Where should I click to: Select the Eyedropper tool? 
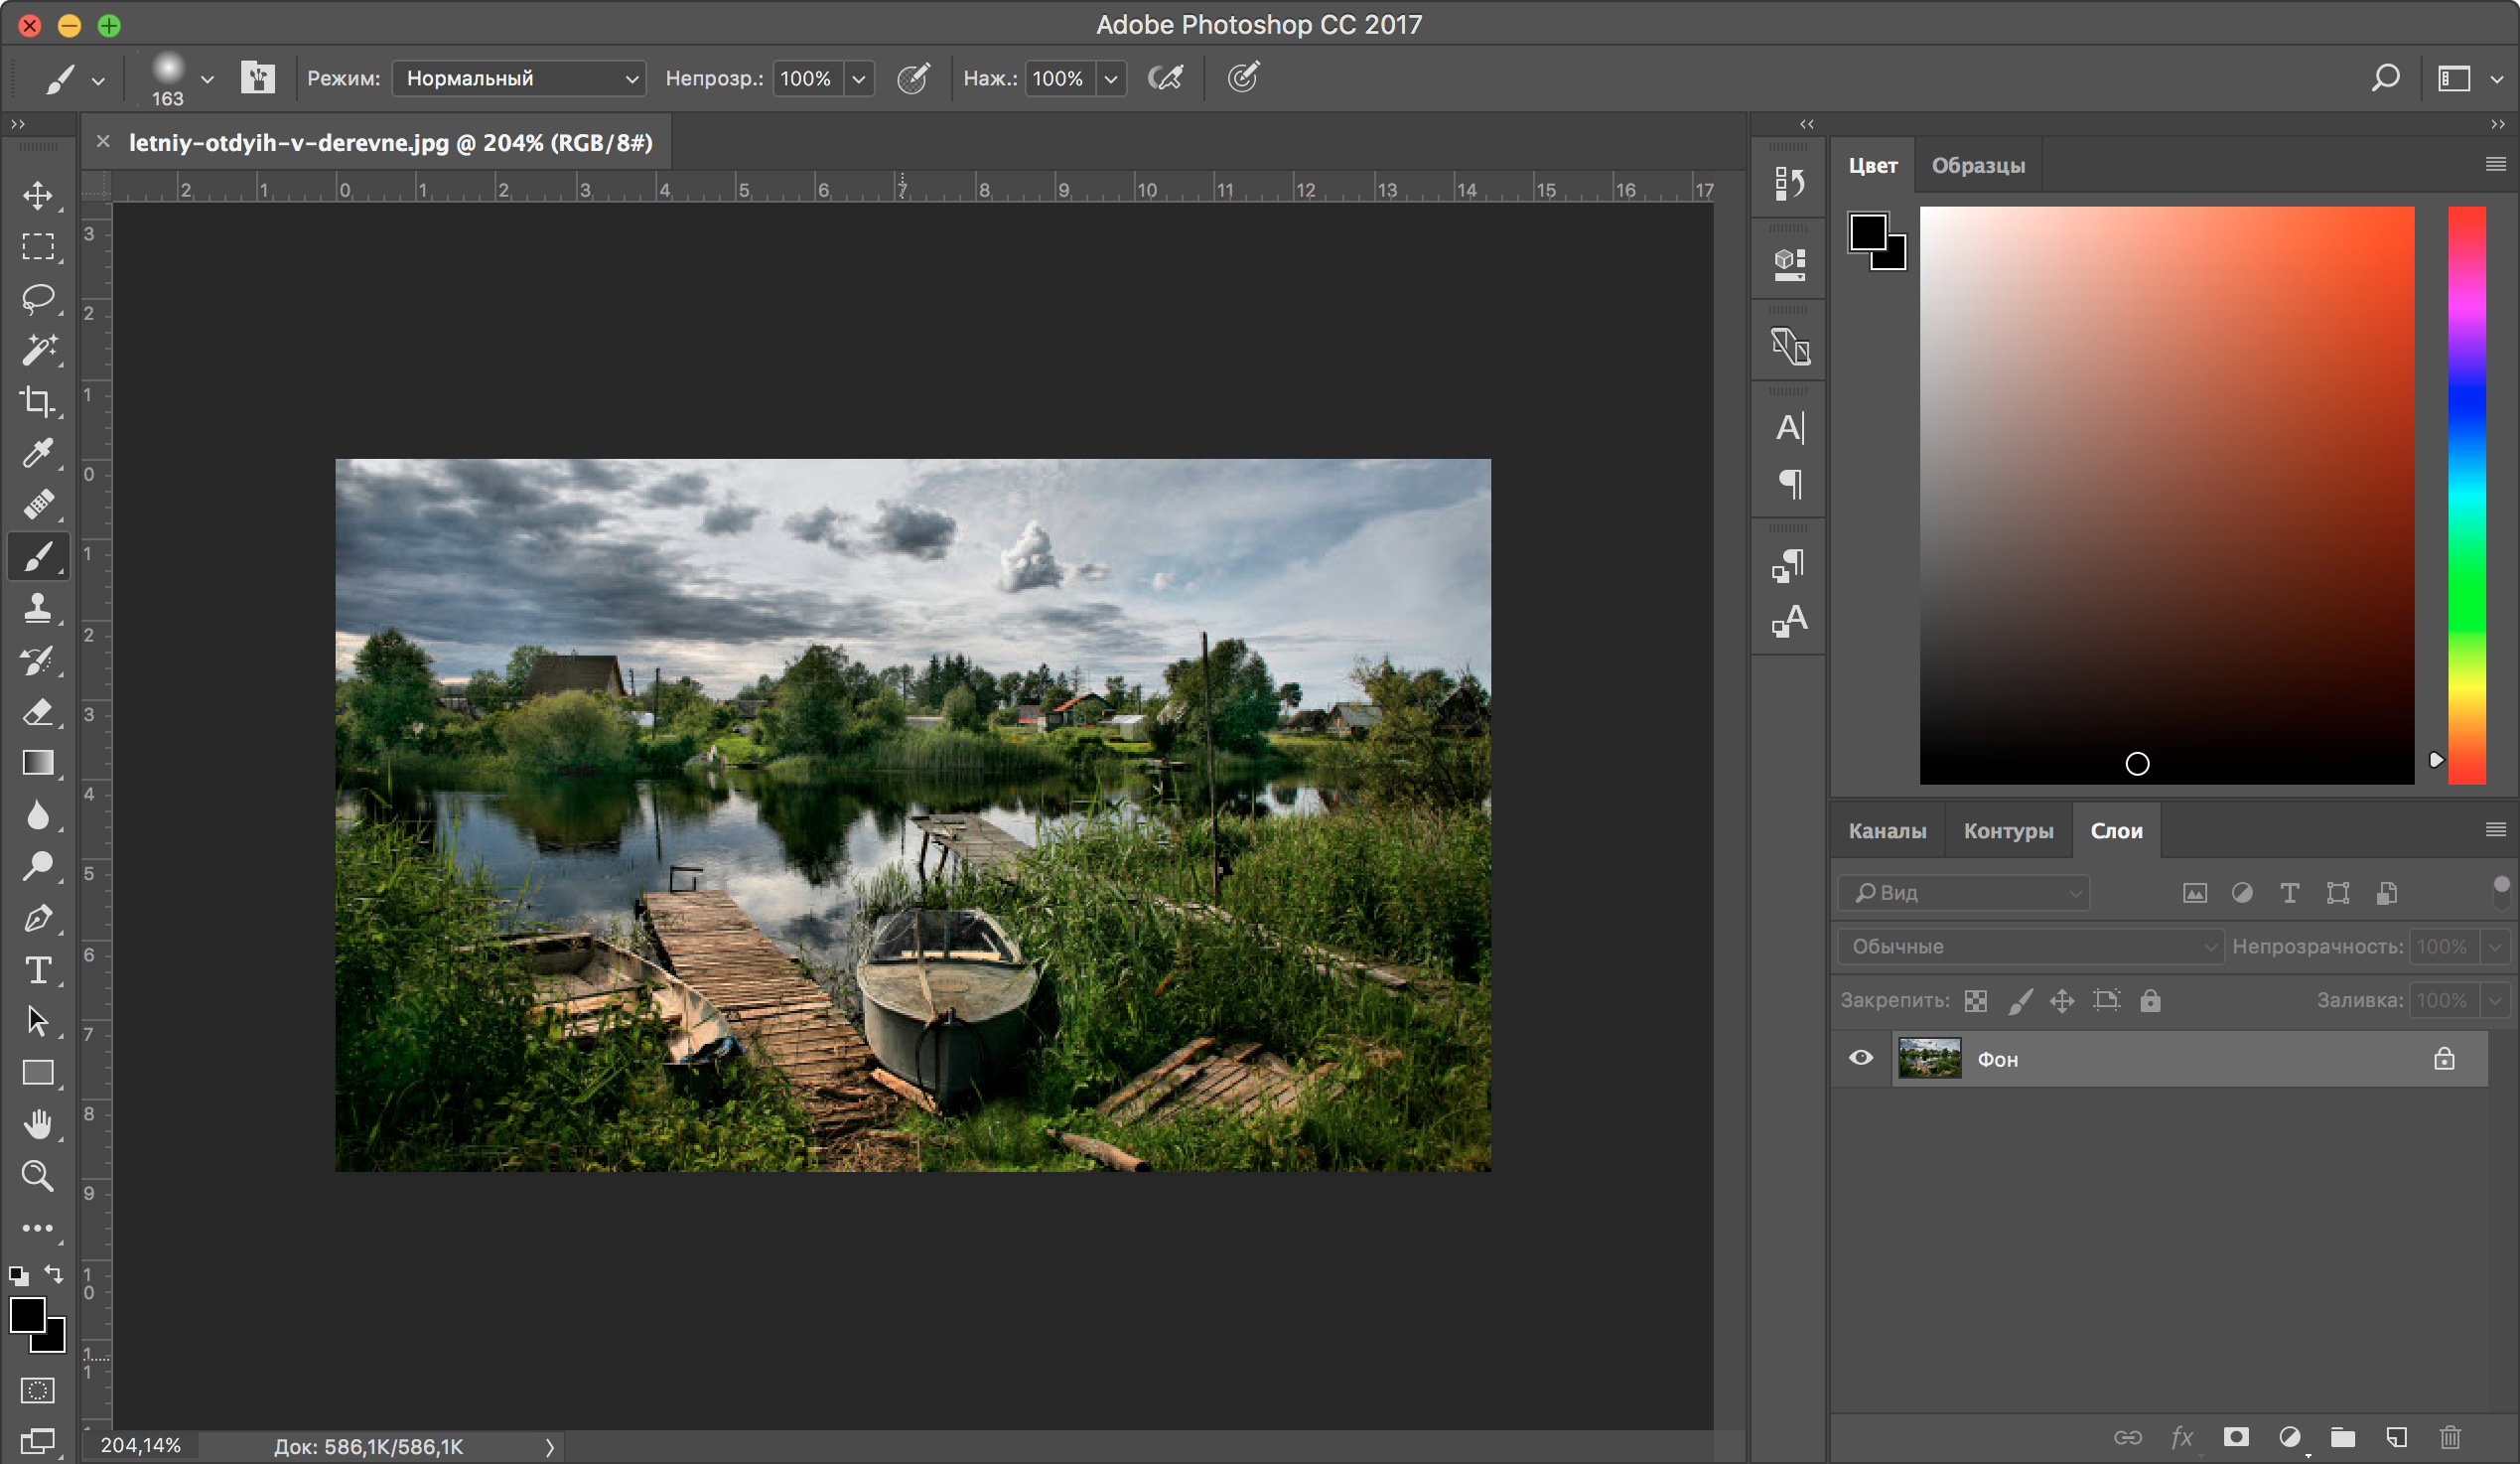click(x=38, y=453)
